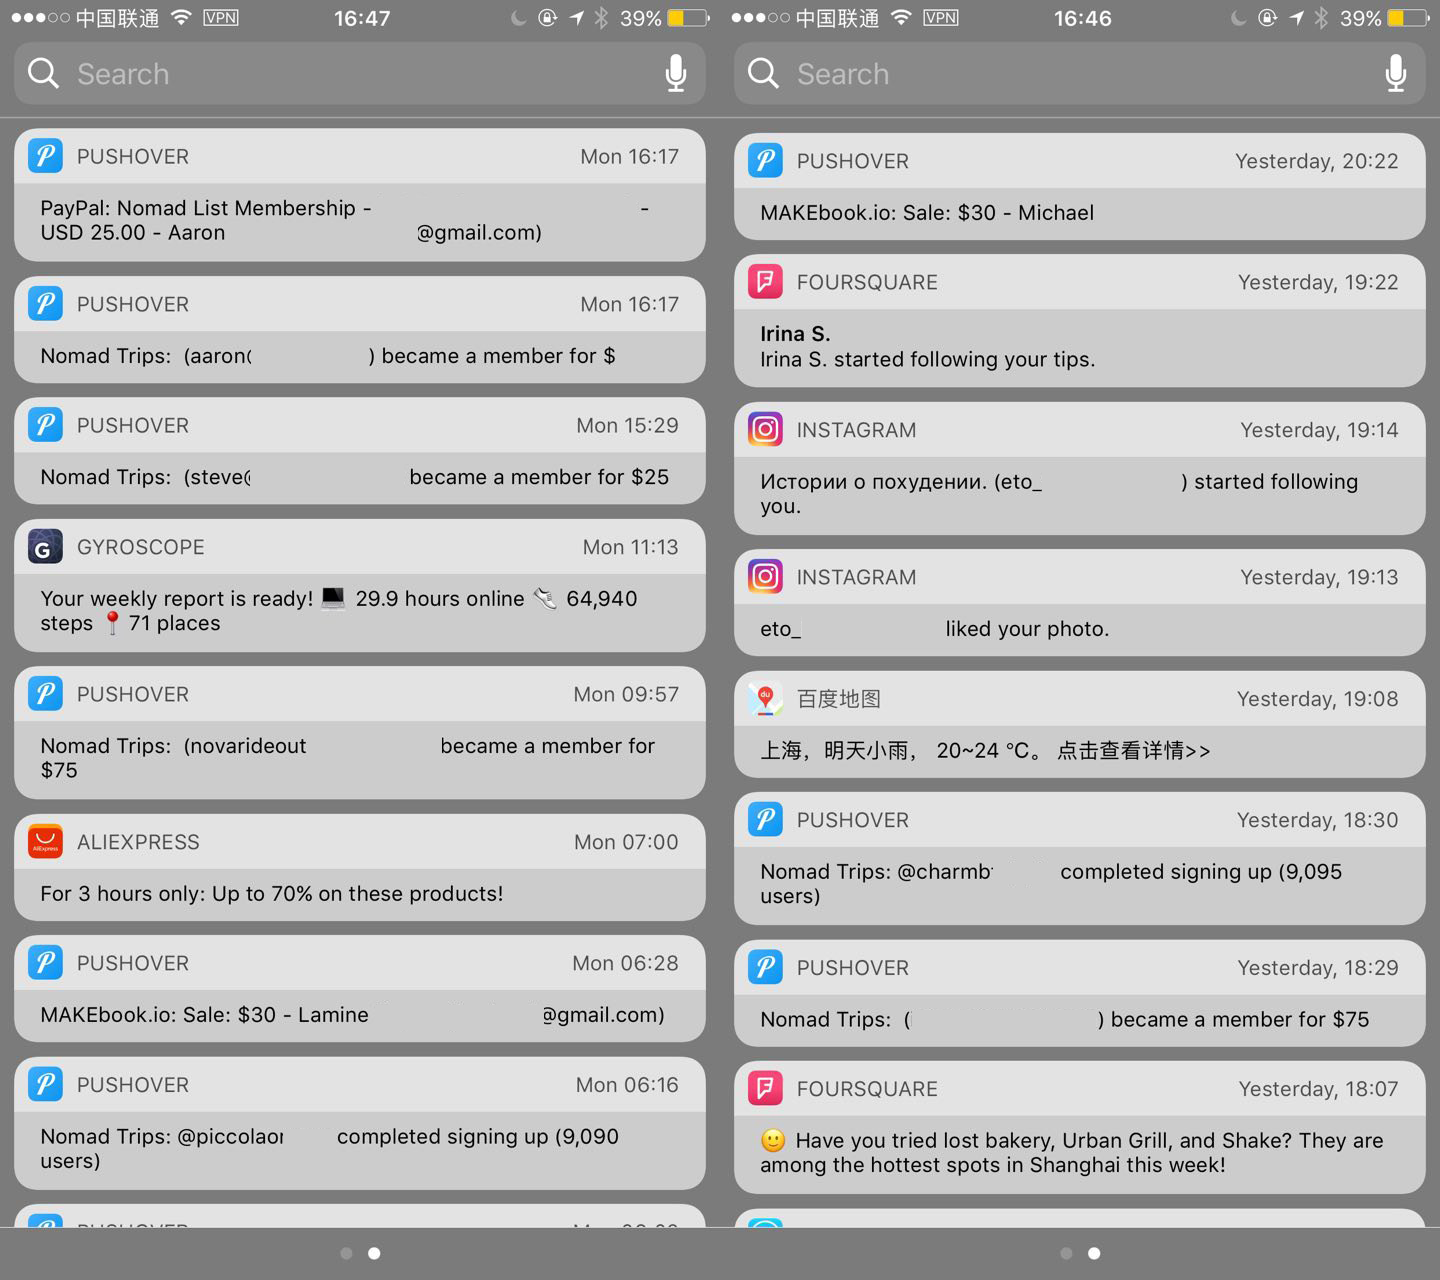
Task: Focus the Search field on the left screen
Action: (360, 74)
